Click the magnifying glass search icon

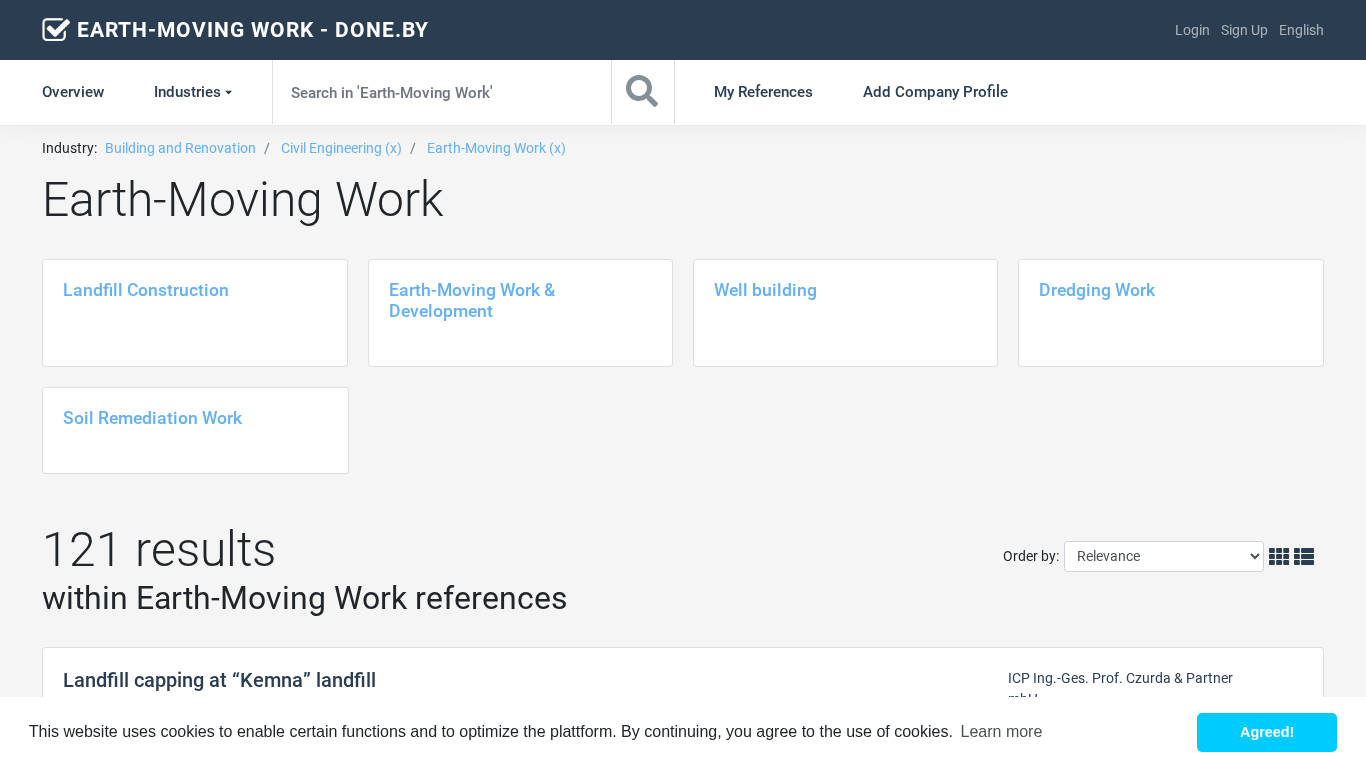point(642,92)
